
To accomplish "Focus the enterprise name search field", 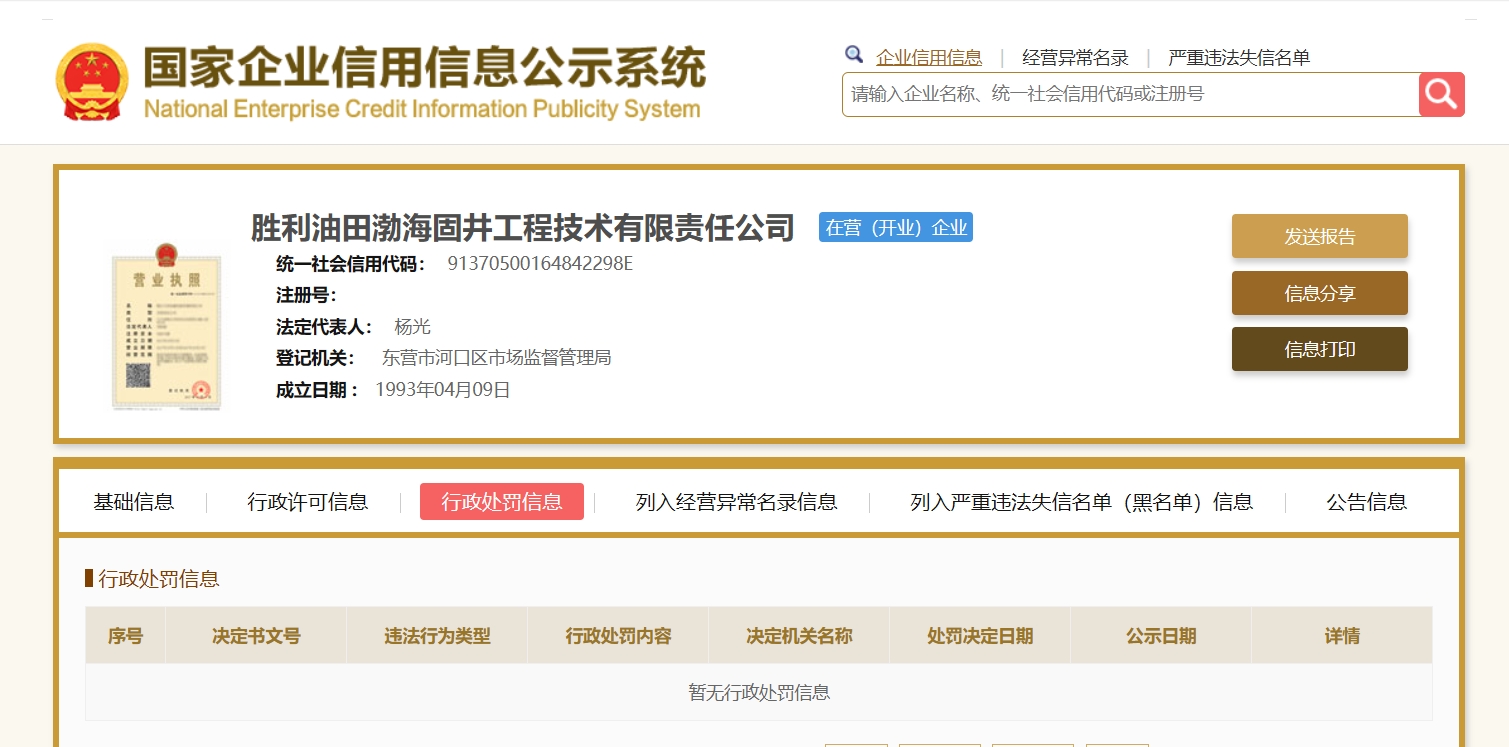I will 1130,94.
